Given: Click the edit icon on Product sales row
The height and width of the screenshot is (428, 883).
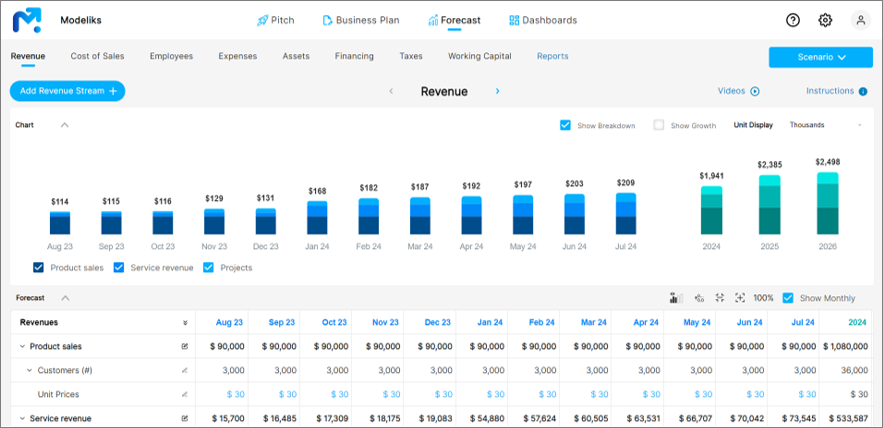Looking at the screenshot, I should 184,346.
